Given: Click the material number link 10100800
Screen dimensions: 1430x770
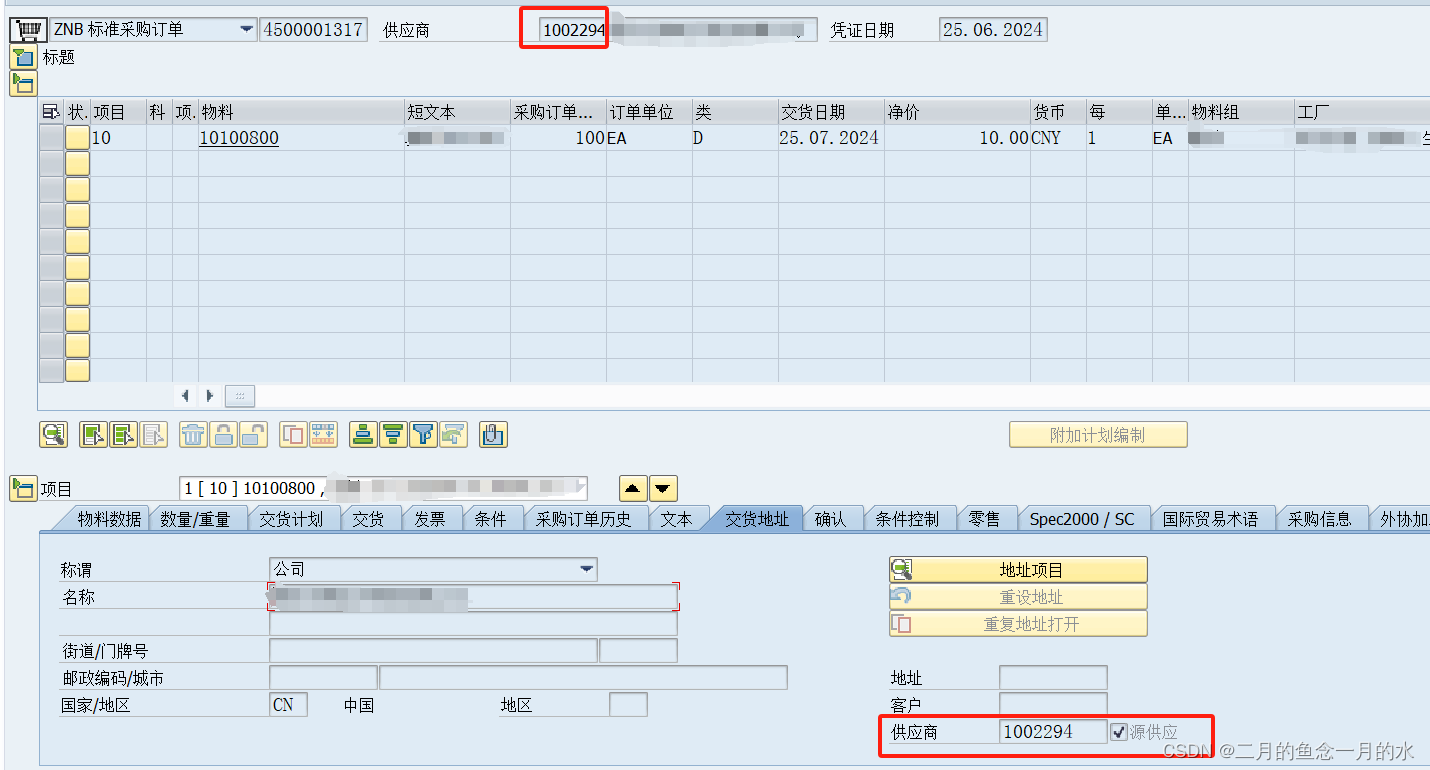Looking at the screenshot, I should point(239,138).
